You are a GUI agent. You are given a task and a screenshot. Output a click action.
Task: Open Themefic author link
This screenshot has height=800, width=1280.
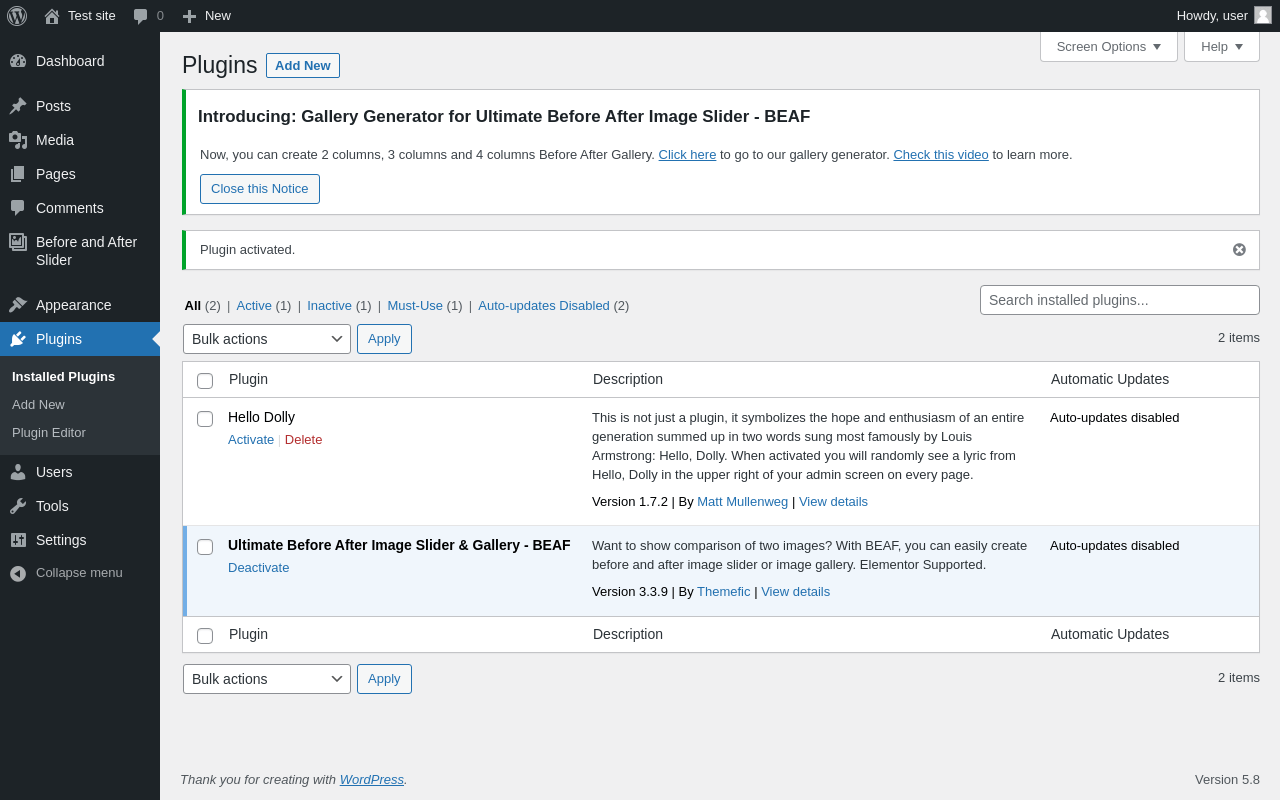point(723,592)
